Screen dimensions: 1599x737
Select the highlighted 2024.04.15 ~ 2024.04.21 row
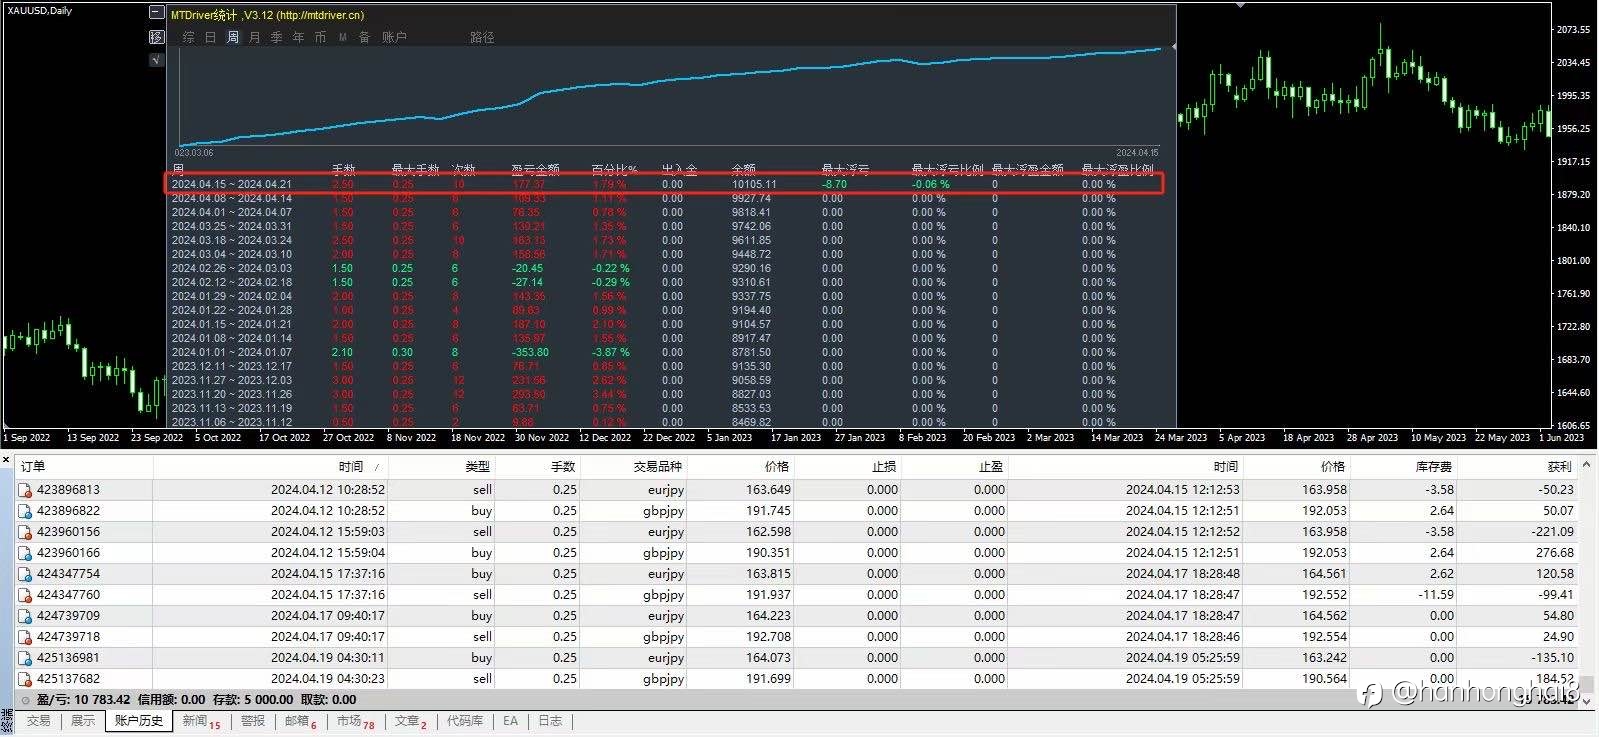[664, 184]
